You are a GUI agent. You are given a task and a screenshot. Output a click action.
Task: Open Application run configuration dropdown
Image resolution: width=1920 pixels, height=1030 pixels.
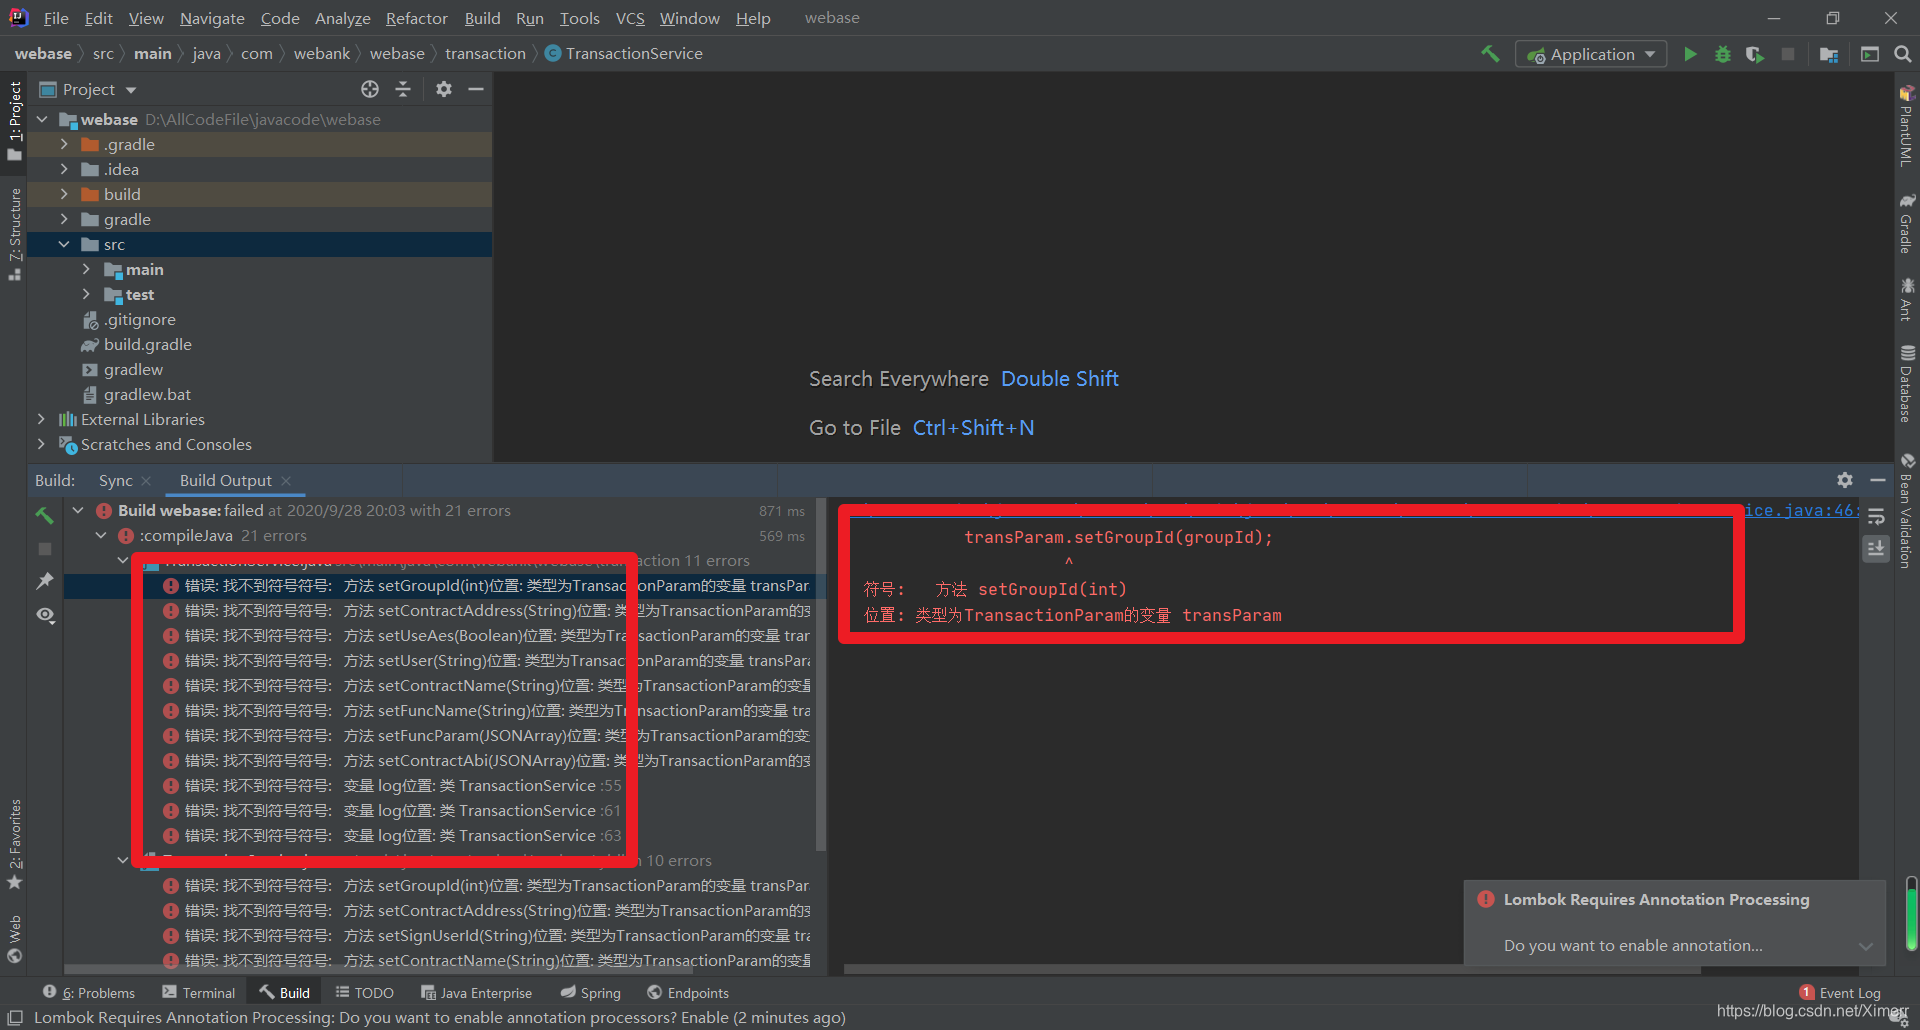tap(1591, 54)
